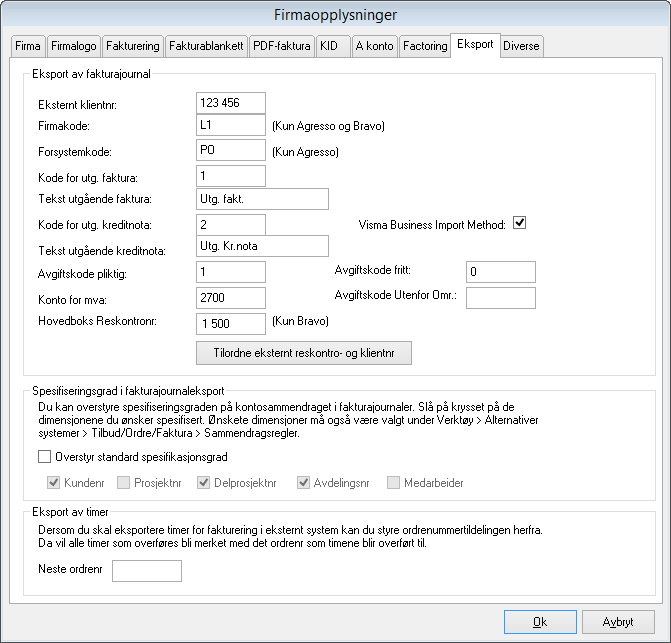
Task: Click the (Kun Agresso og Bravo) note
Action: pyautogui.click(x=328, y=126)
